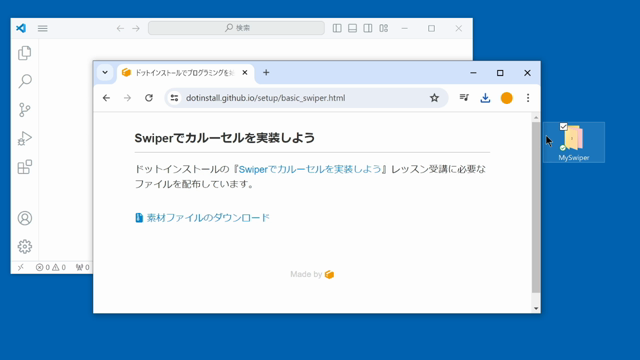This screenshot has height=360, width=640.
Task: Click the dotinstall logo next to Made by
Action: pos(329,275)
